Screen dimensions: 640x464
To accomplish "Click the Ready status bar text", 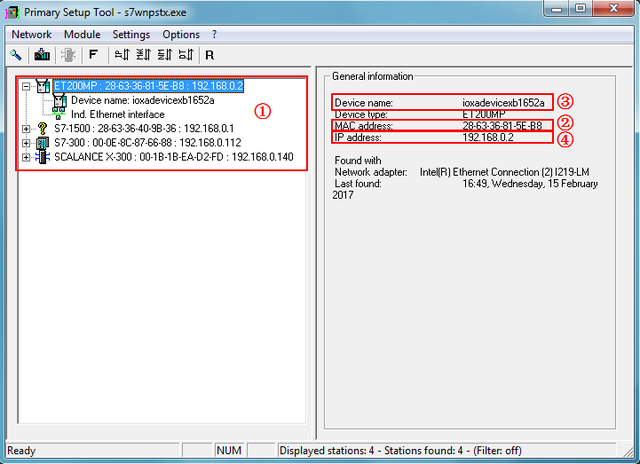I will click(21, 451).
